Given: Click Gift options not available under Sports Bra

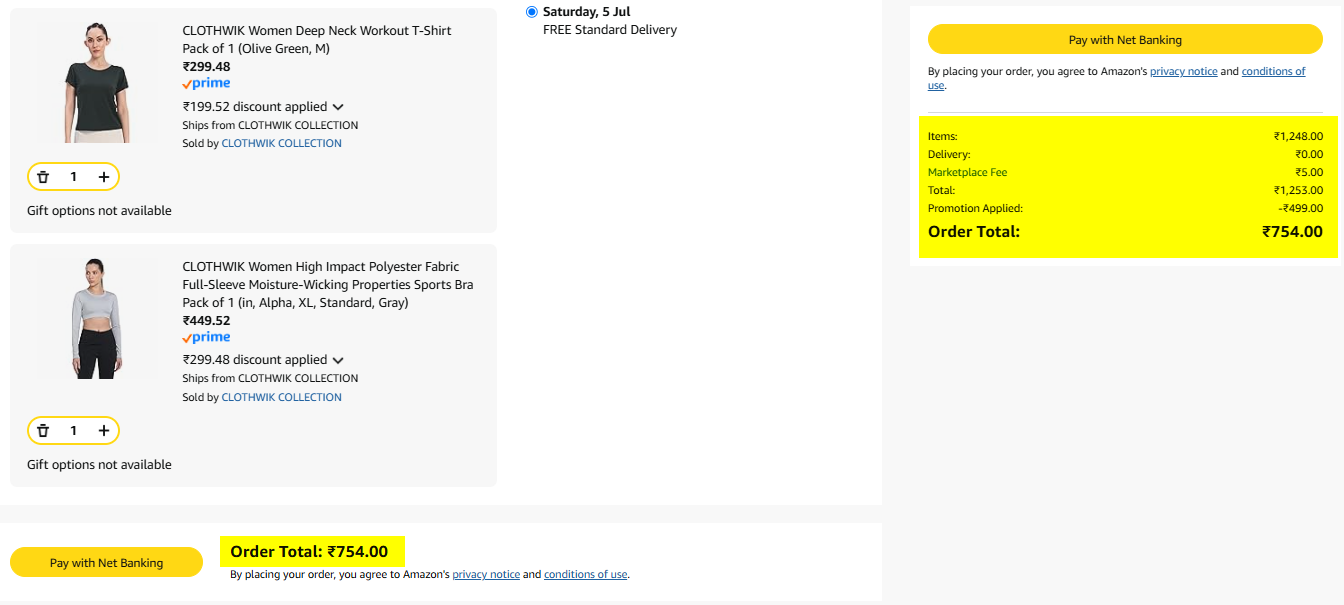Looking at the screenshot, I should click(x=99, y=465).
